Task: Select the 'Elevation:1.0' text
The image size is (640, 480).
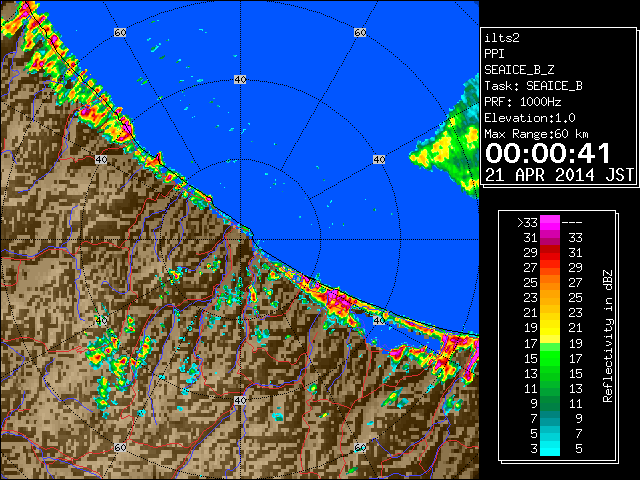Action: [x=530, y=118]
